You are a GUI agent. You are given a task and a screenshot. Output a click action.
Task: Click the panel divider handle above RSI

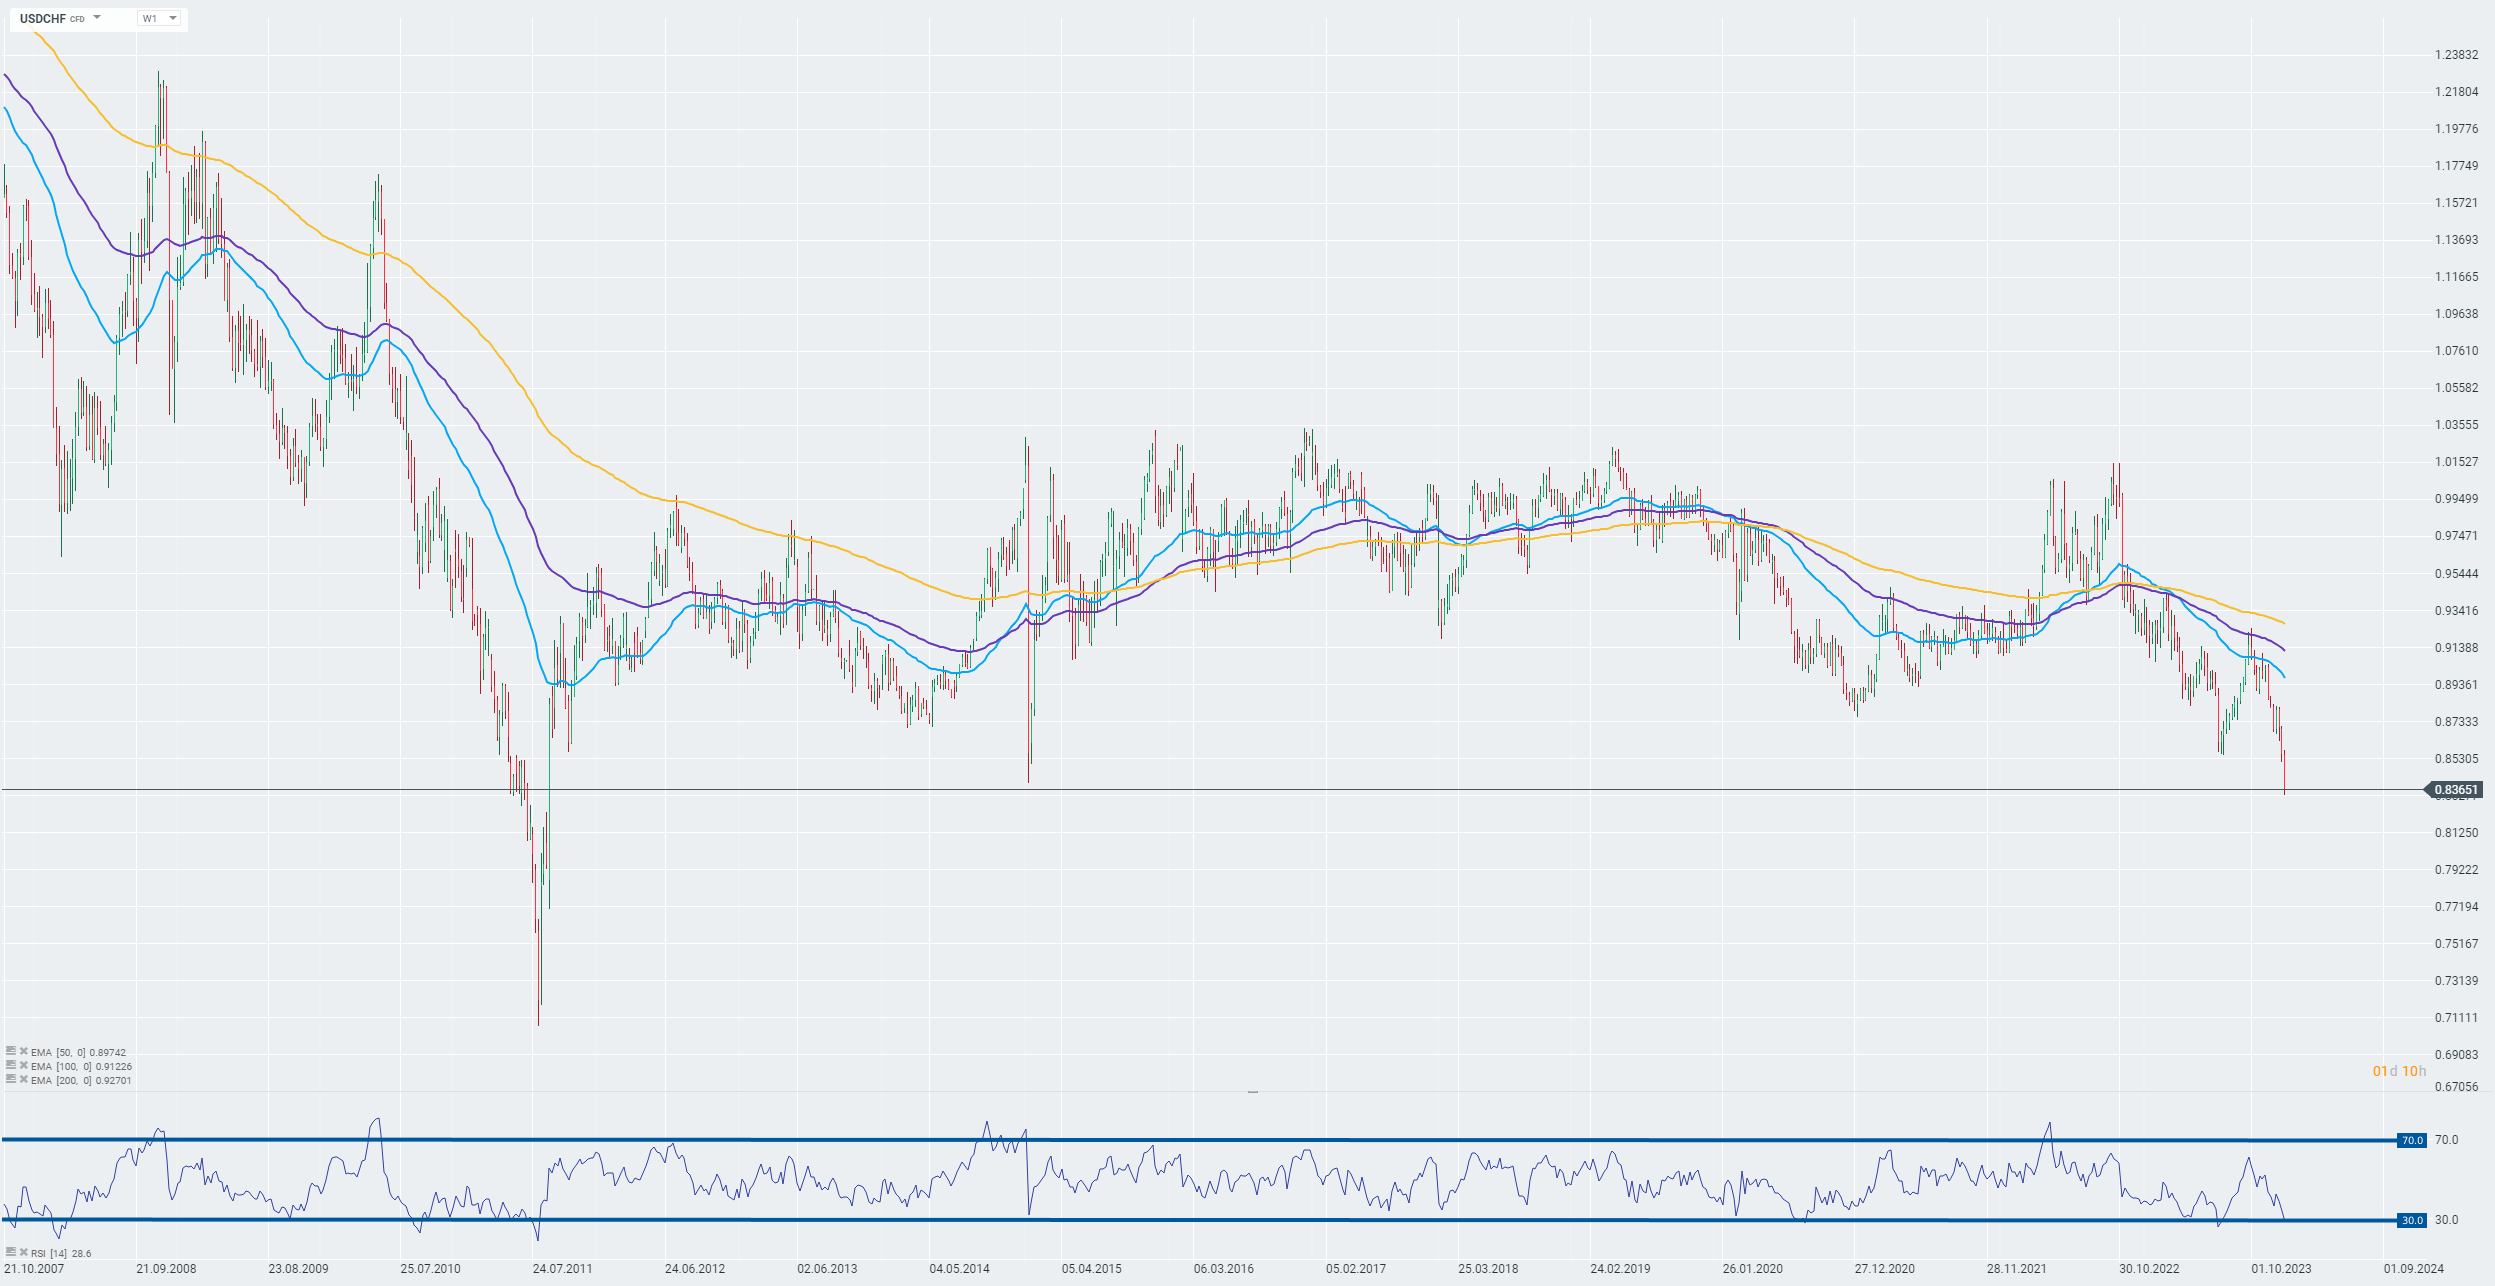[x=1252, y=1093]
